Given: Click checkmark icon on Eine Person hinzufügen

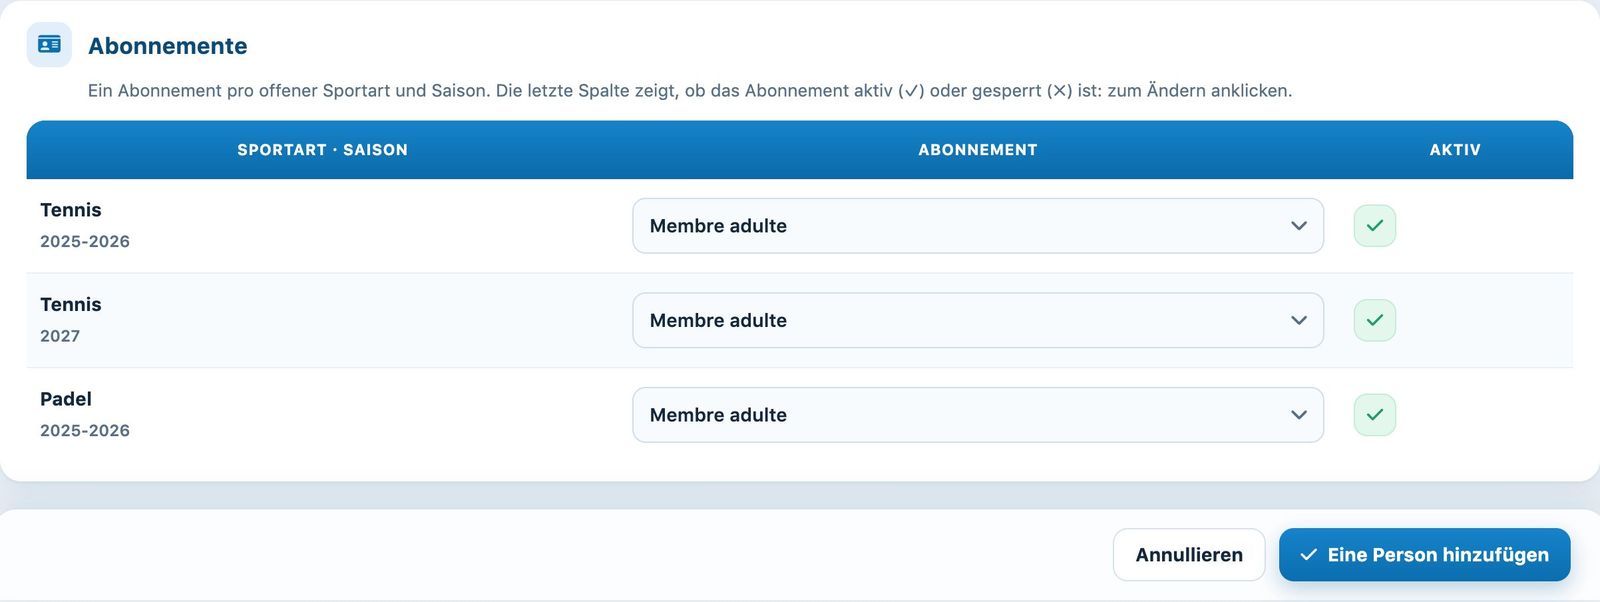Looking at the screenshot, I should coord(1308,555).
